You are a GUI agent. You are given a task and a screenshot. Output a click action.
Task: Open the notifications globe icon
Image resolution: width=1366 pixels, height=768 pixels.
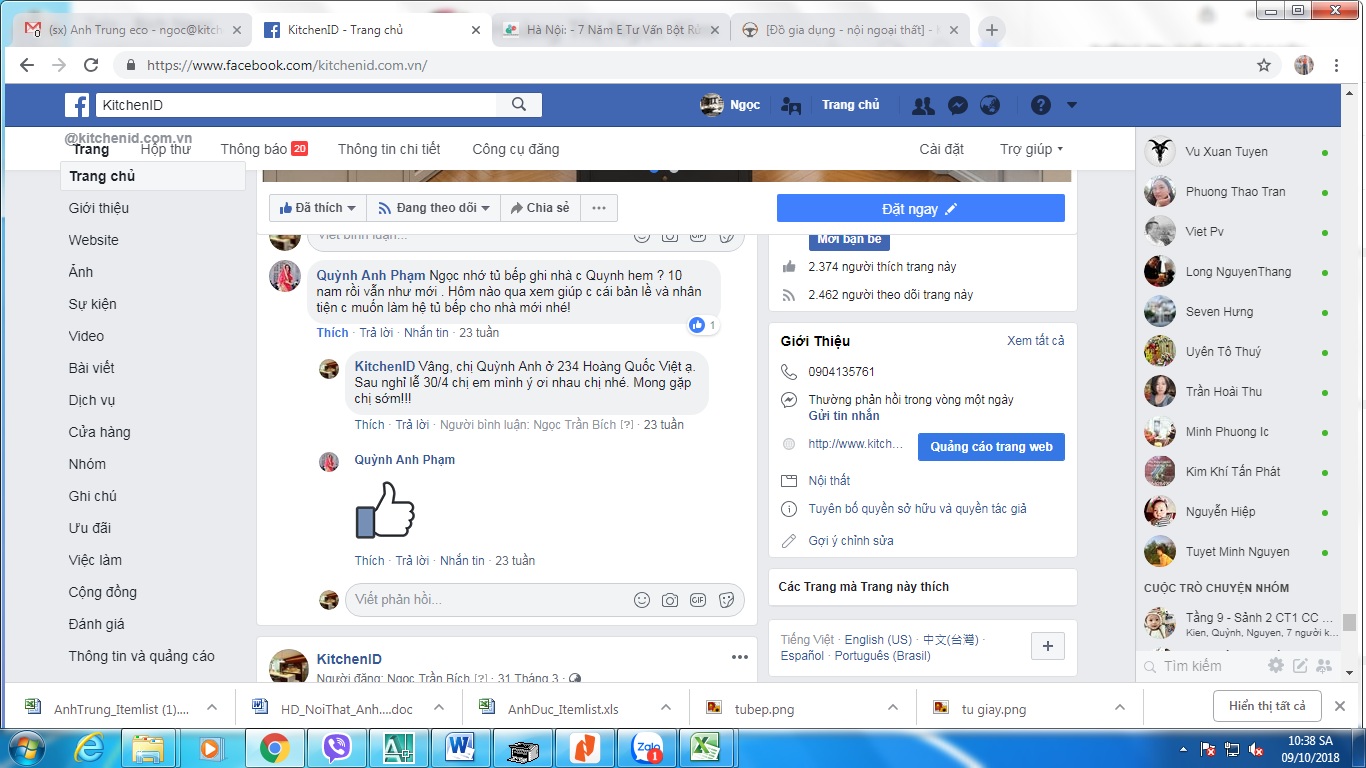pos(990,105)
